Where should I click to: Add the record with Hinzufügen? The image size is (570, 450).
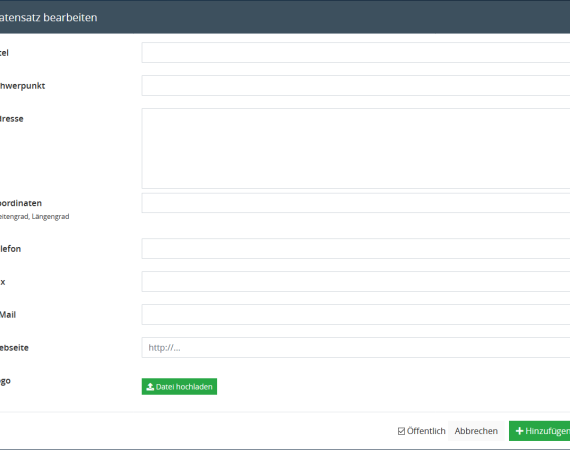[539, 431]
